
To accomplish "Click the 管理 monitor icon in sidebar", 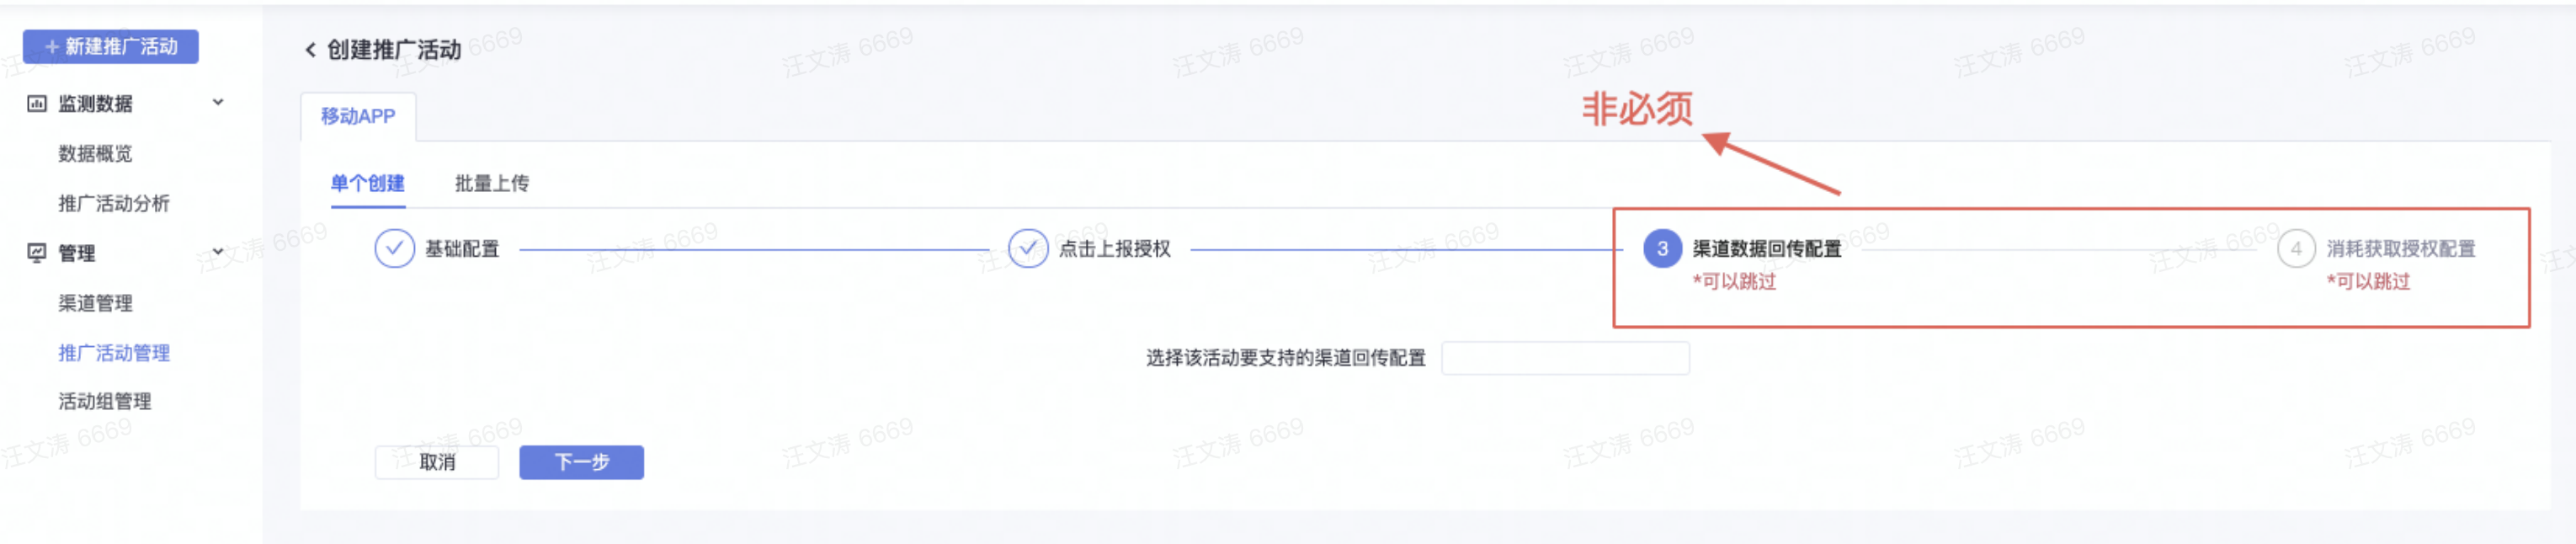I will point(37,253).
